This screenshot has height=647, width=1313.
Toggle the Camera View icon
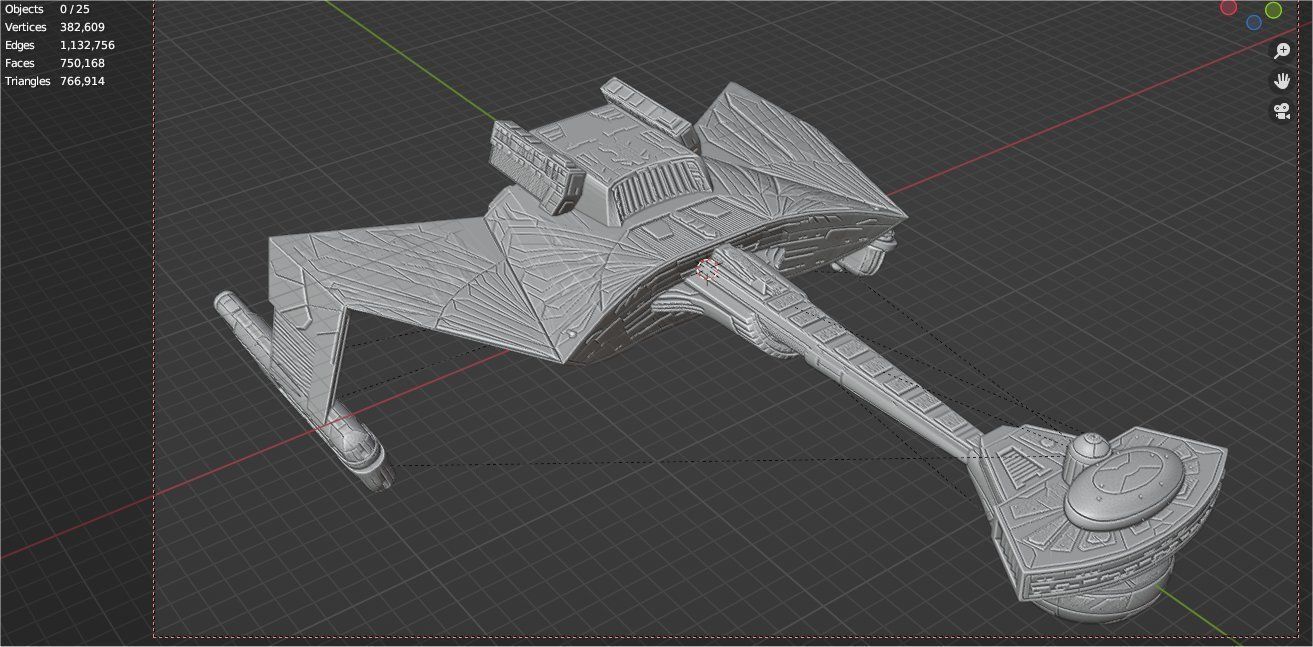click(1282, 113)
